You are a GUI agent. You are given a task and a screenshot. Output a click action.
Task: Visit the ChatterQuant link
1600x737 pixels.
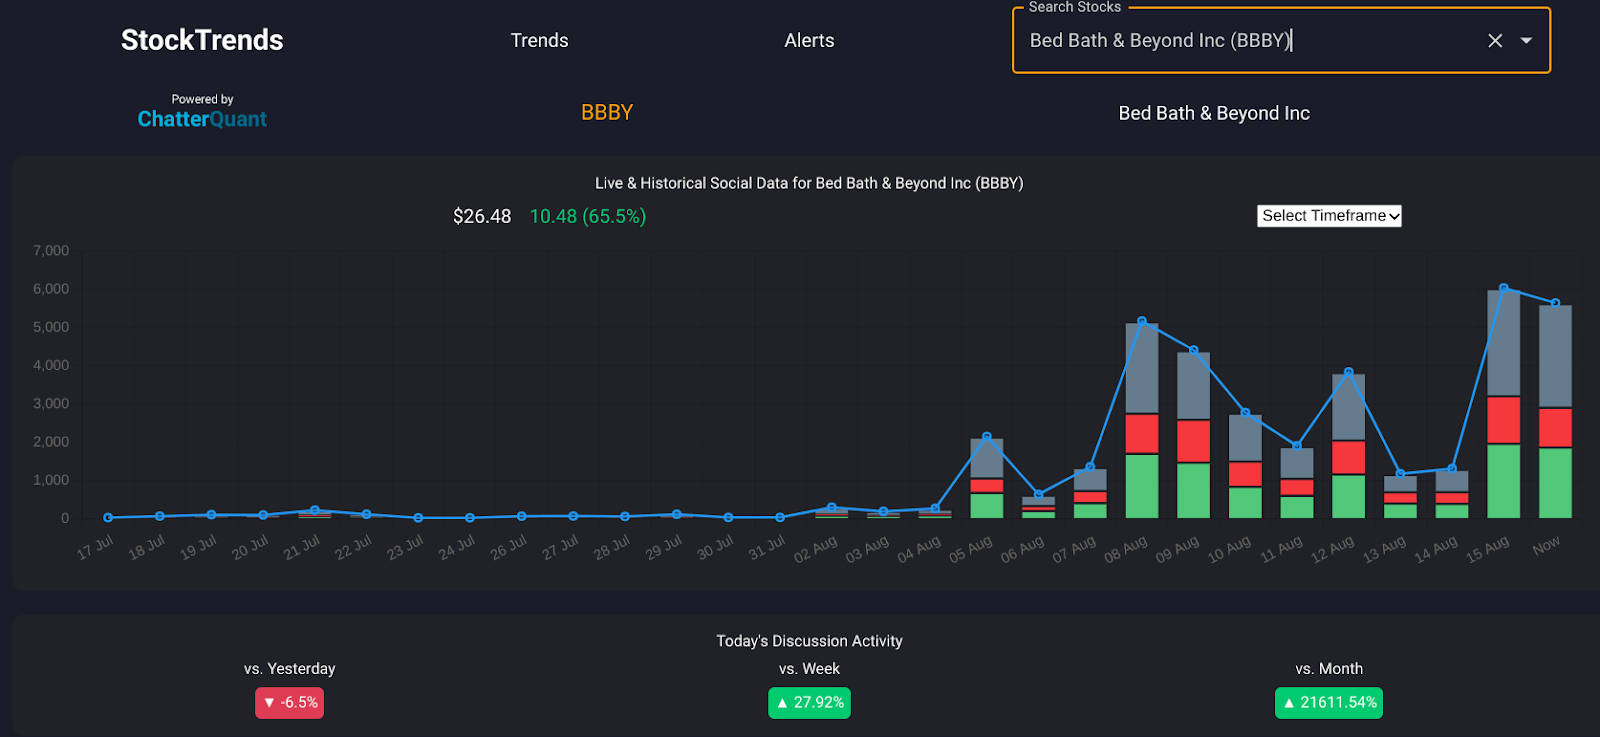pyautogui.click(x=202, y=119)
